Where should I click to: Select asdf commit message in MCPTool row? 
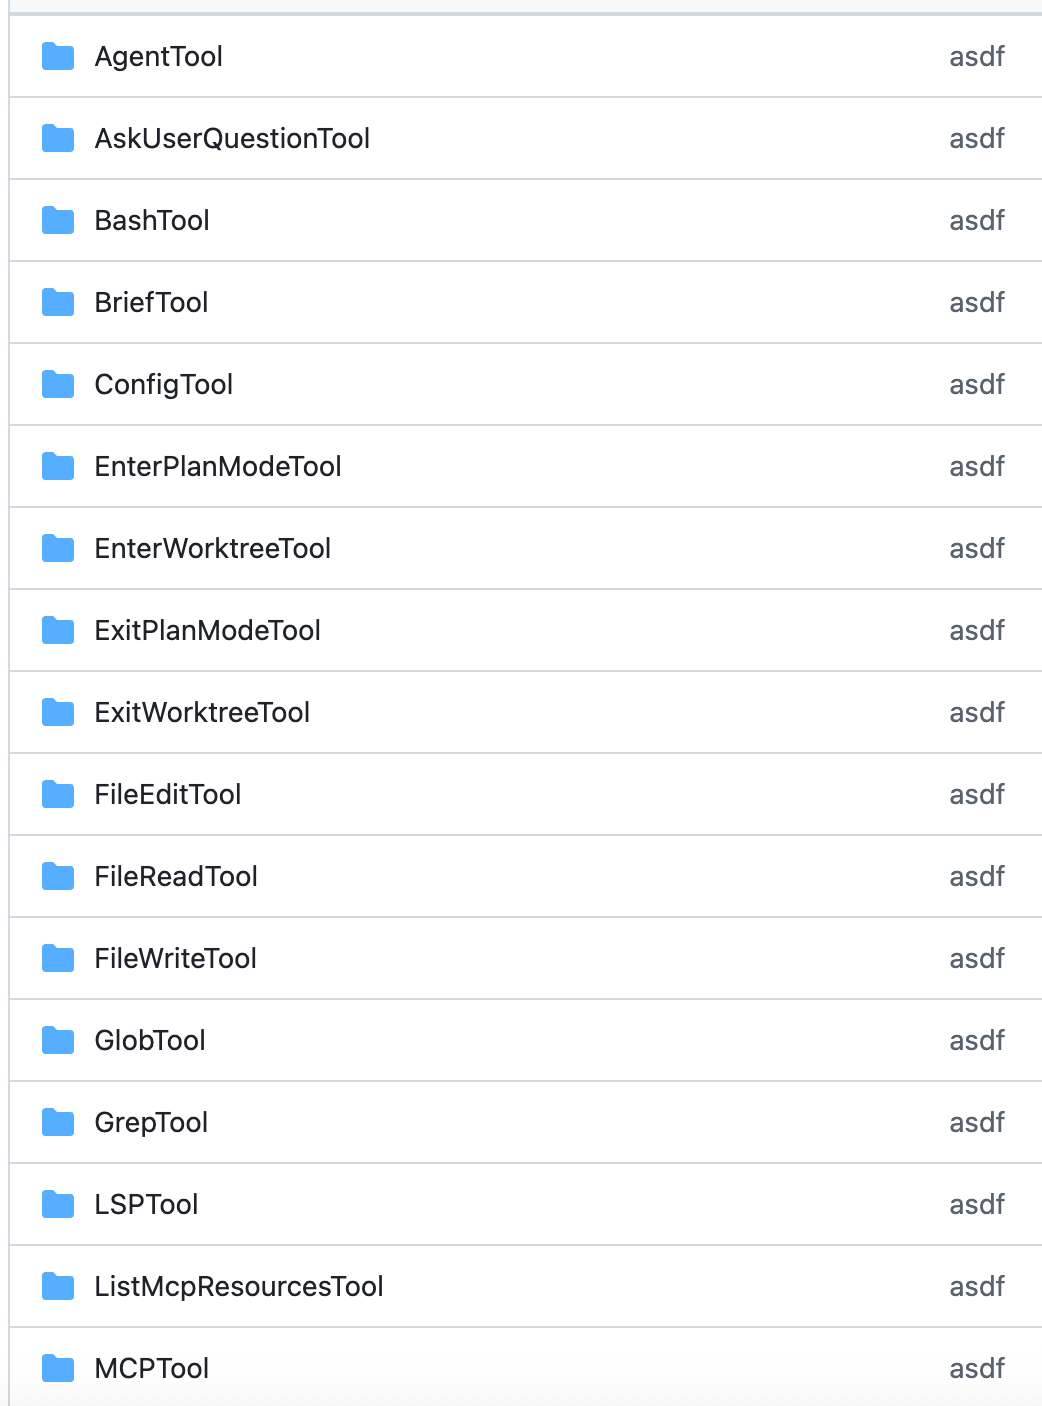pos(977,1369)
